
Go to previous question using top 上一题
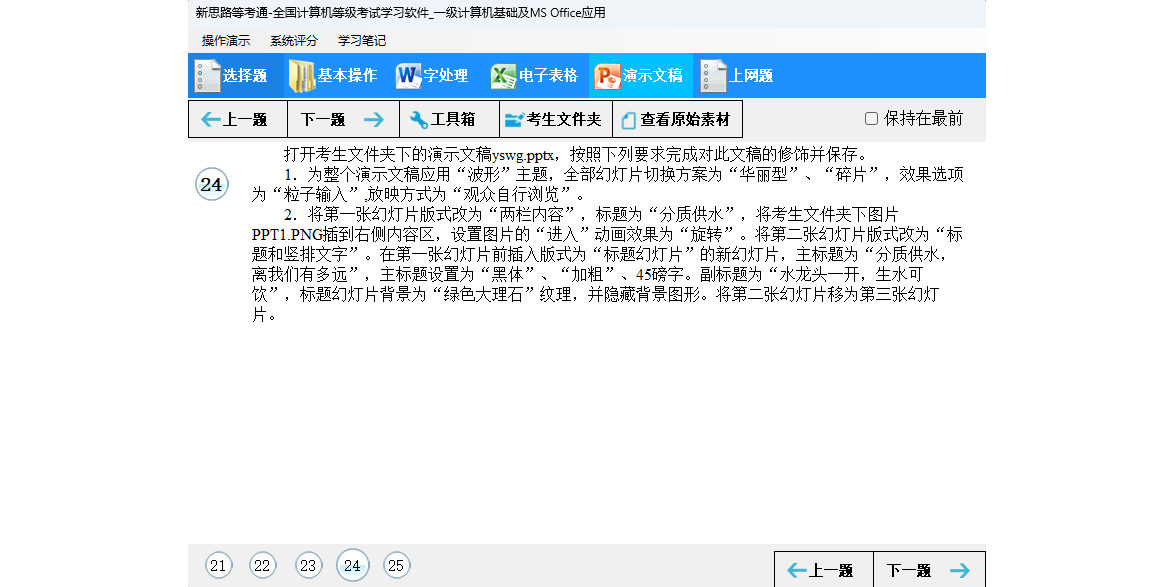[x=237, y=120]
